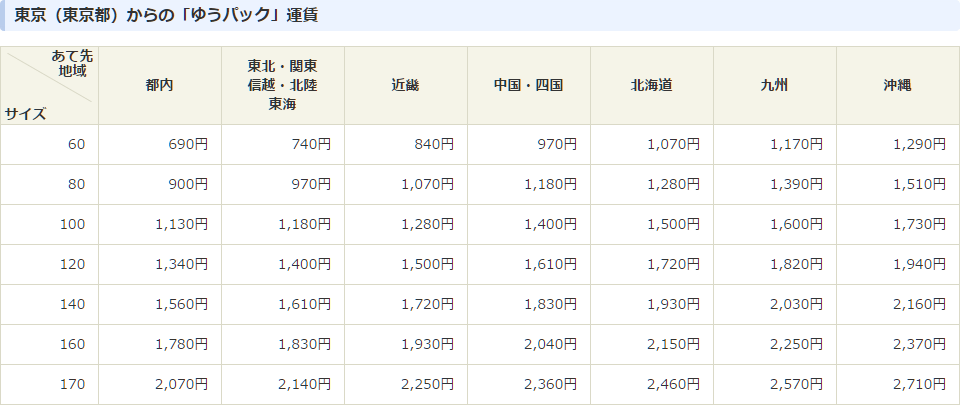Select the size 170 row label
Image resolution: width=960 pixels, height=405 pixels.
tap(72, 384)
